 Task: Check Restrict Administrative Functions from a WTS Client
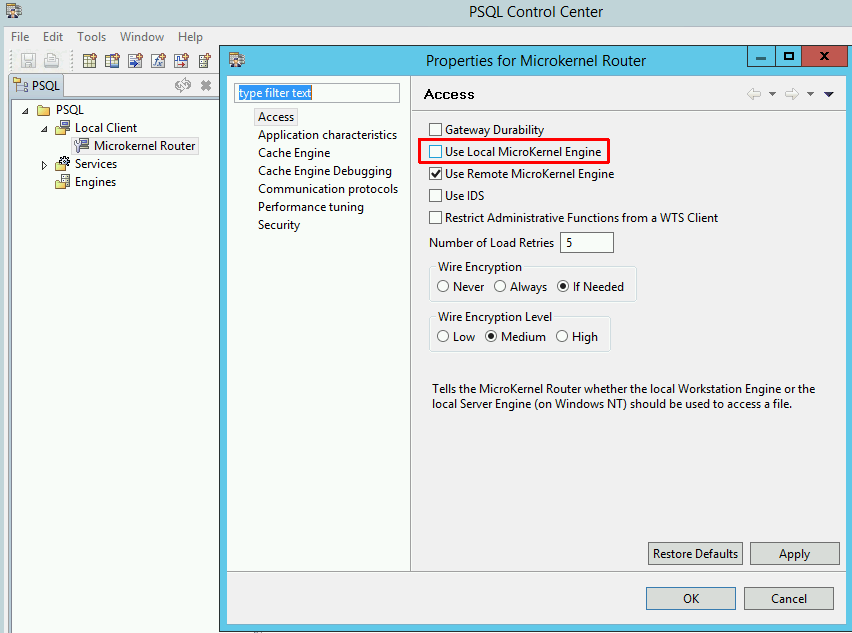point(435,218)
